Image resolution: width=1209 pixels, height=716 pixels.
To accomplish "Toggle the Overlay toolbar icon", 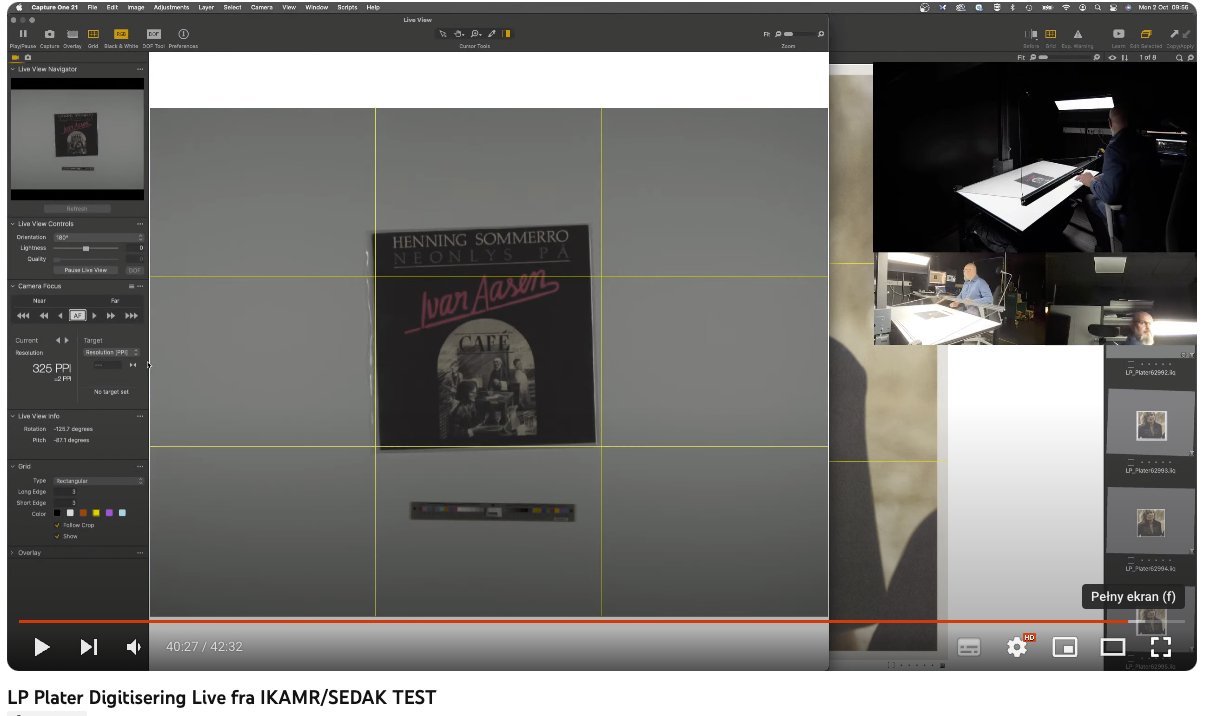I will pyautogui.click(x=73, y=34).
